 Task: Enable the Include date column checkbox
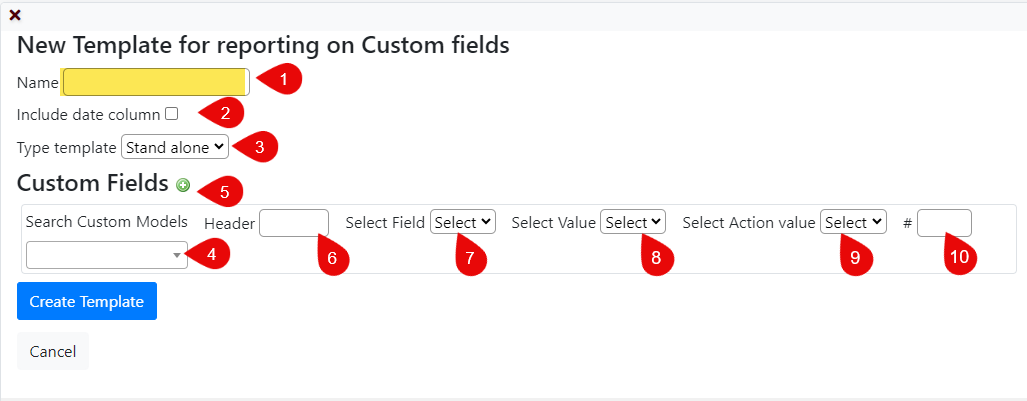(171, 114)
